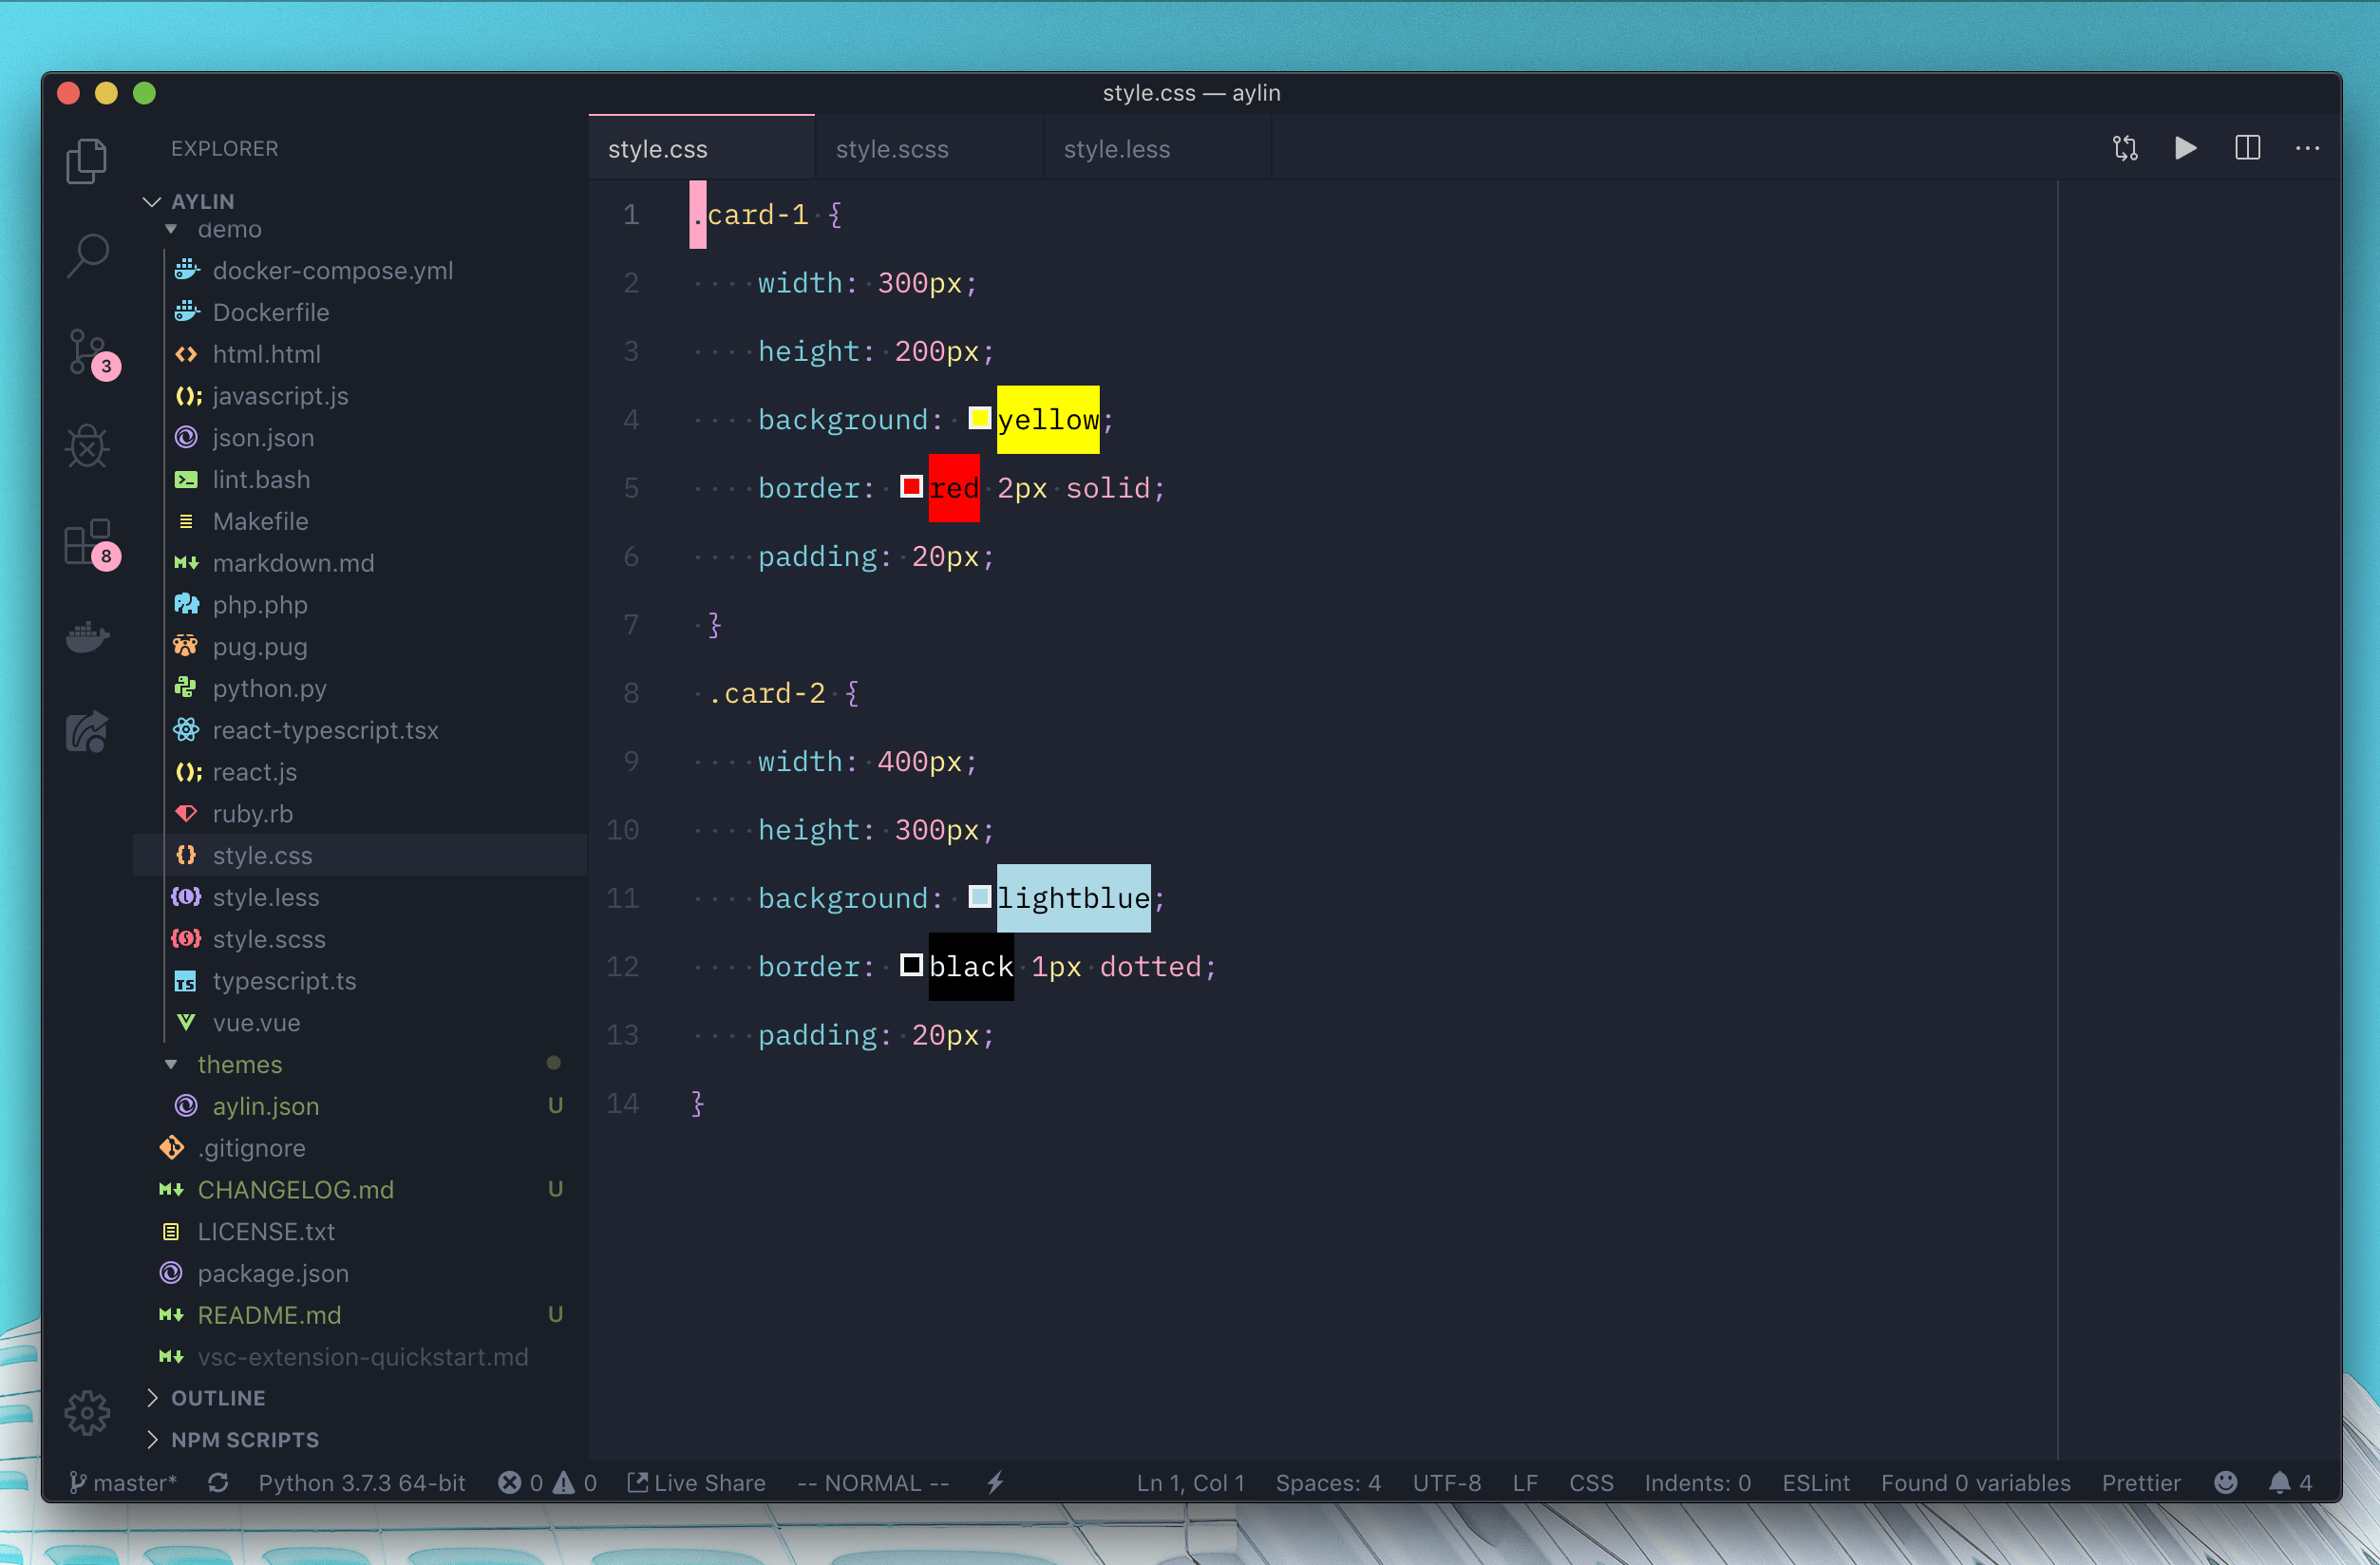Switch to the style.scss tab
This screenshot has height=1565, width=2380.
pyautogui.click(x=892, y=149)
